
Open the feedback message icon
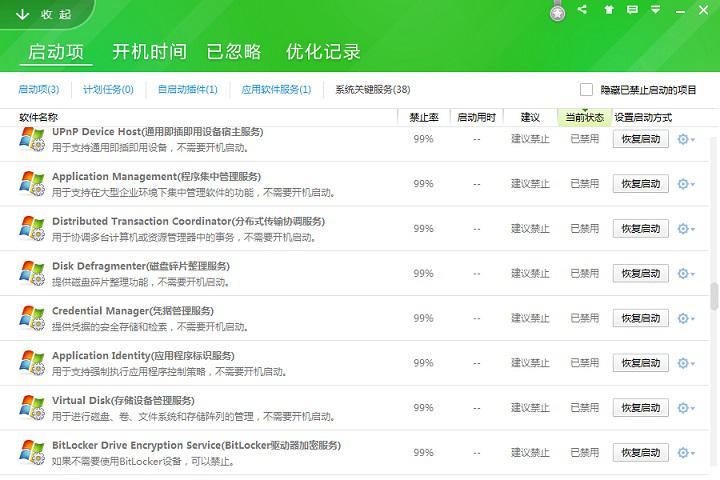(x=632, y=10)
